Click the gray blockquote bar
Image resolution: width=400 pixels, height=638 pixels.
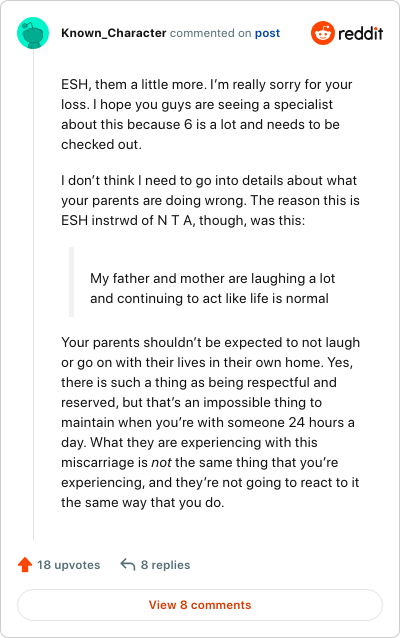pos(72,282)
